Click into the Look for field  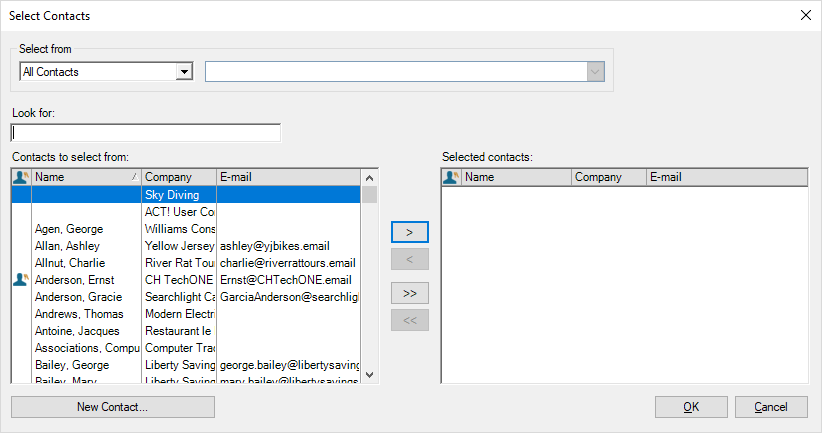coord(146,133)
